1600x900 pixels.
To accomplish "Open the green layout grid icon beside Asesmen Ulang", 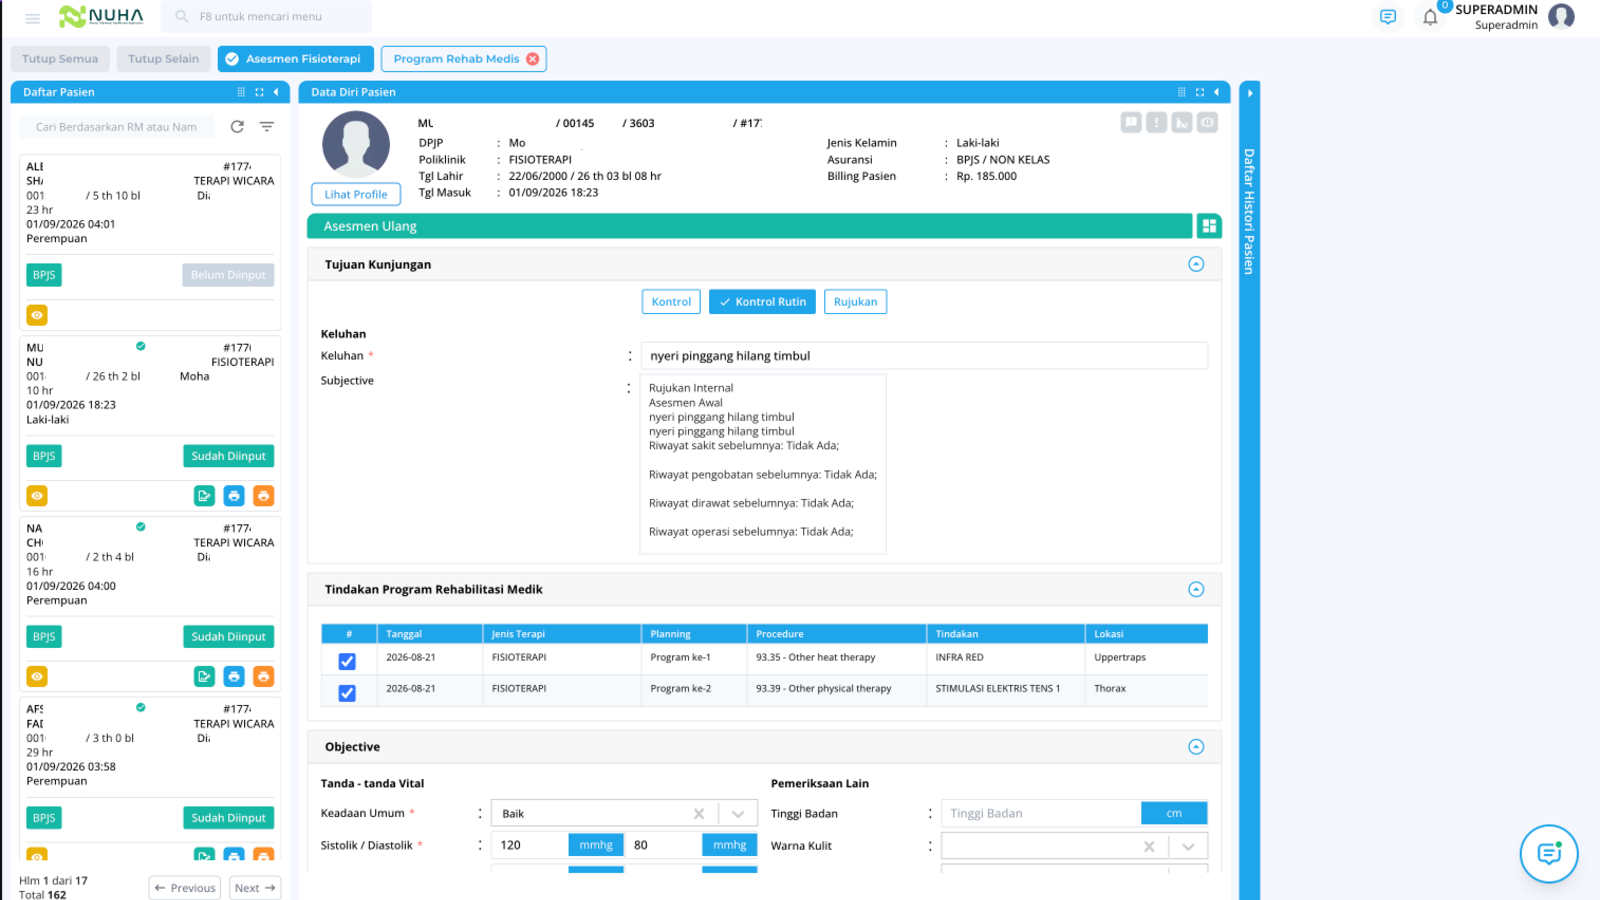I will [1209, 226].
